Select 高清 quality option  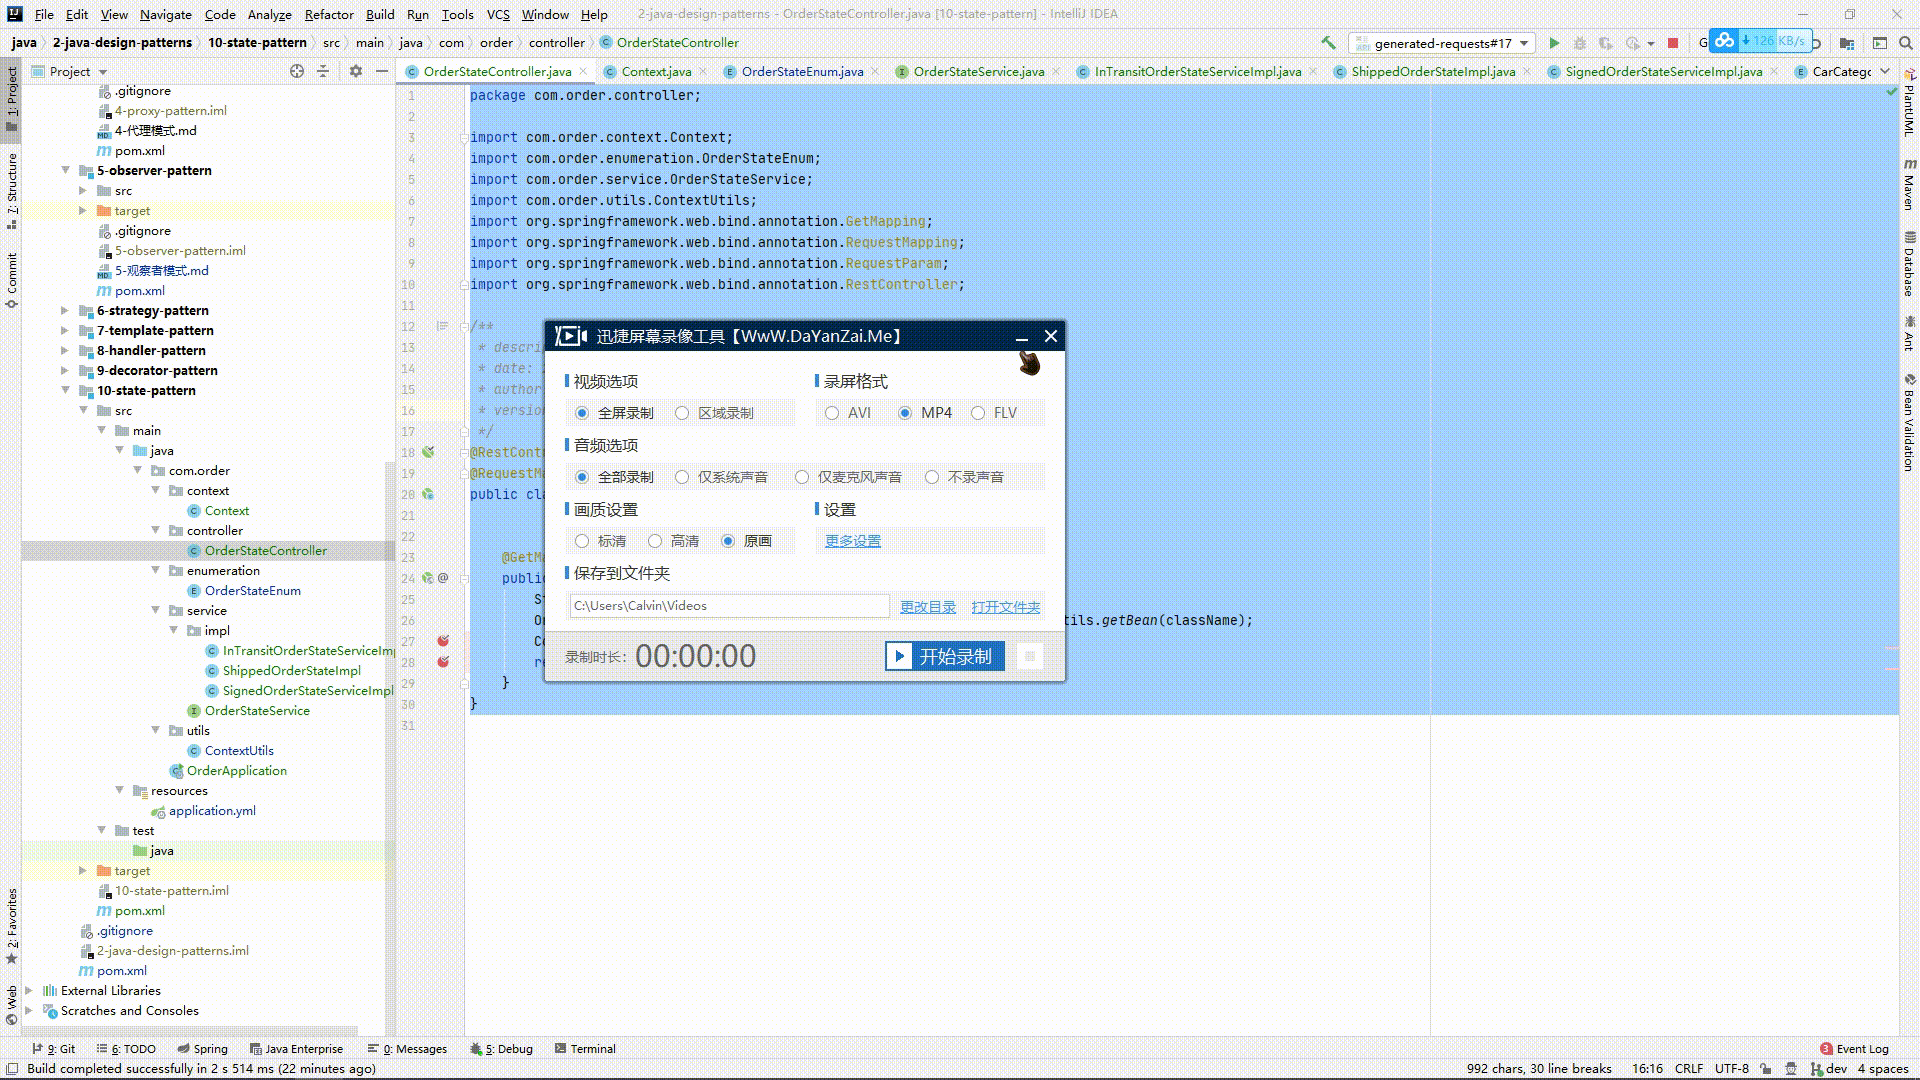674,541
